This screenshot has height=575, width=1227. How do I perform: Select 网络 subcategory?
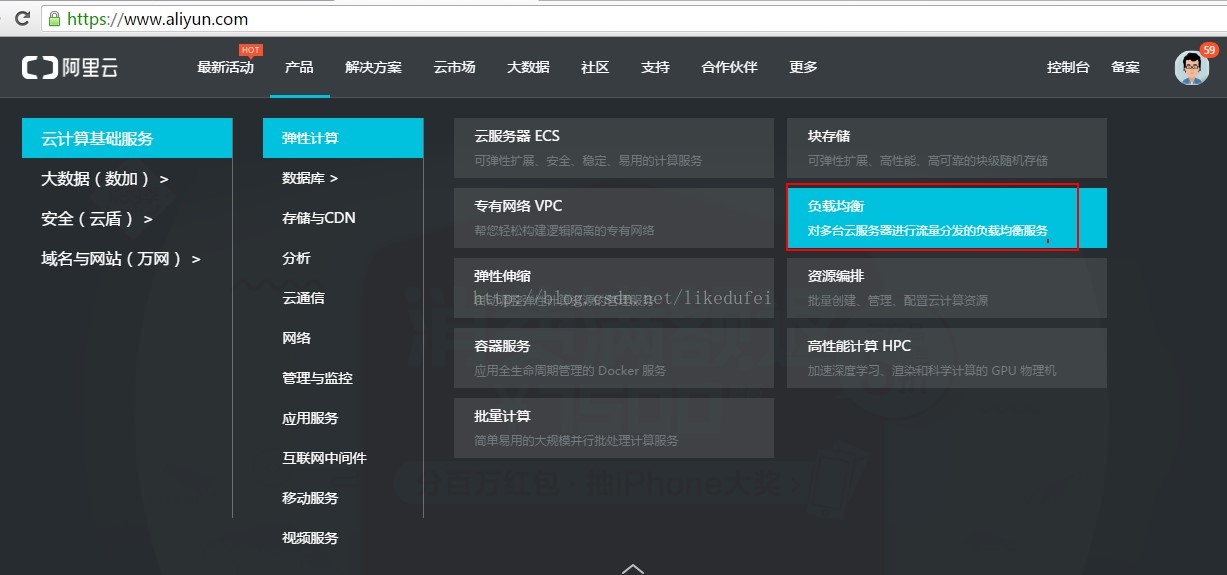296,338
